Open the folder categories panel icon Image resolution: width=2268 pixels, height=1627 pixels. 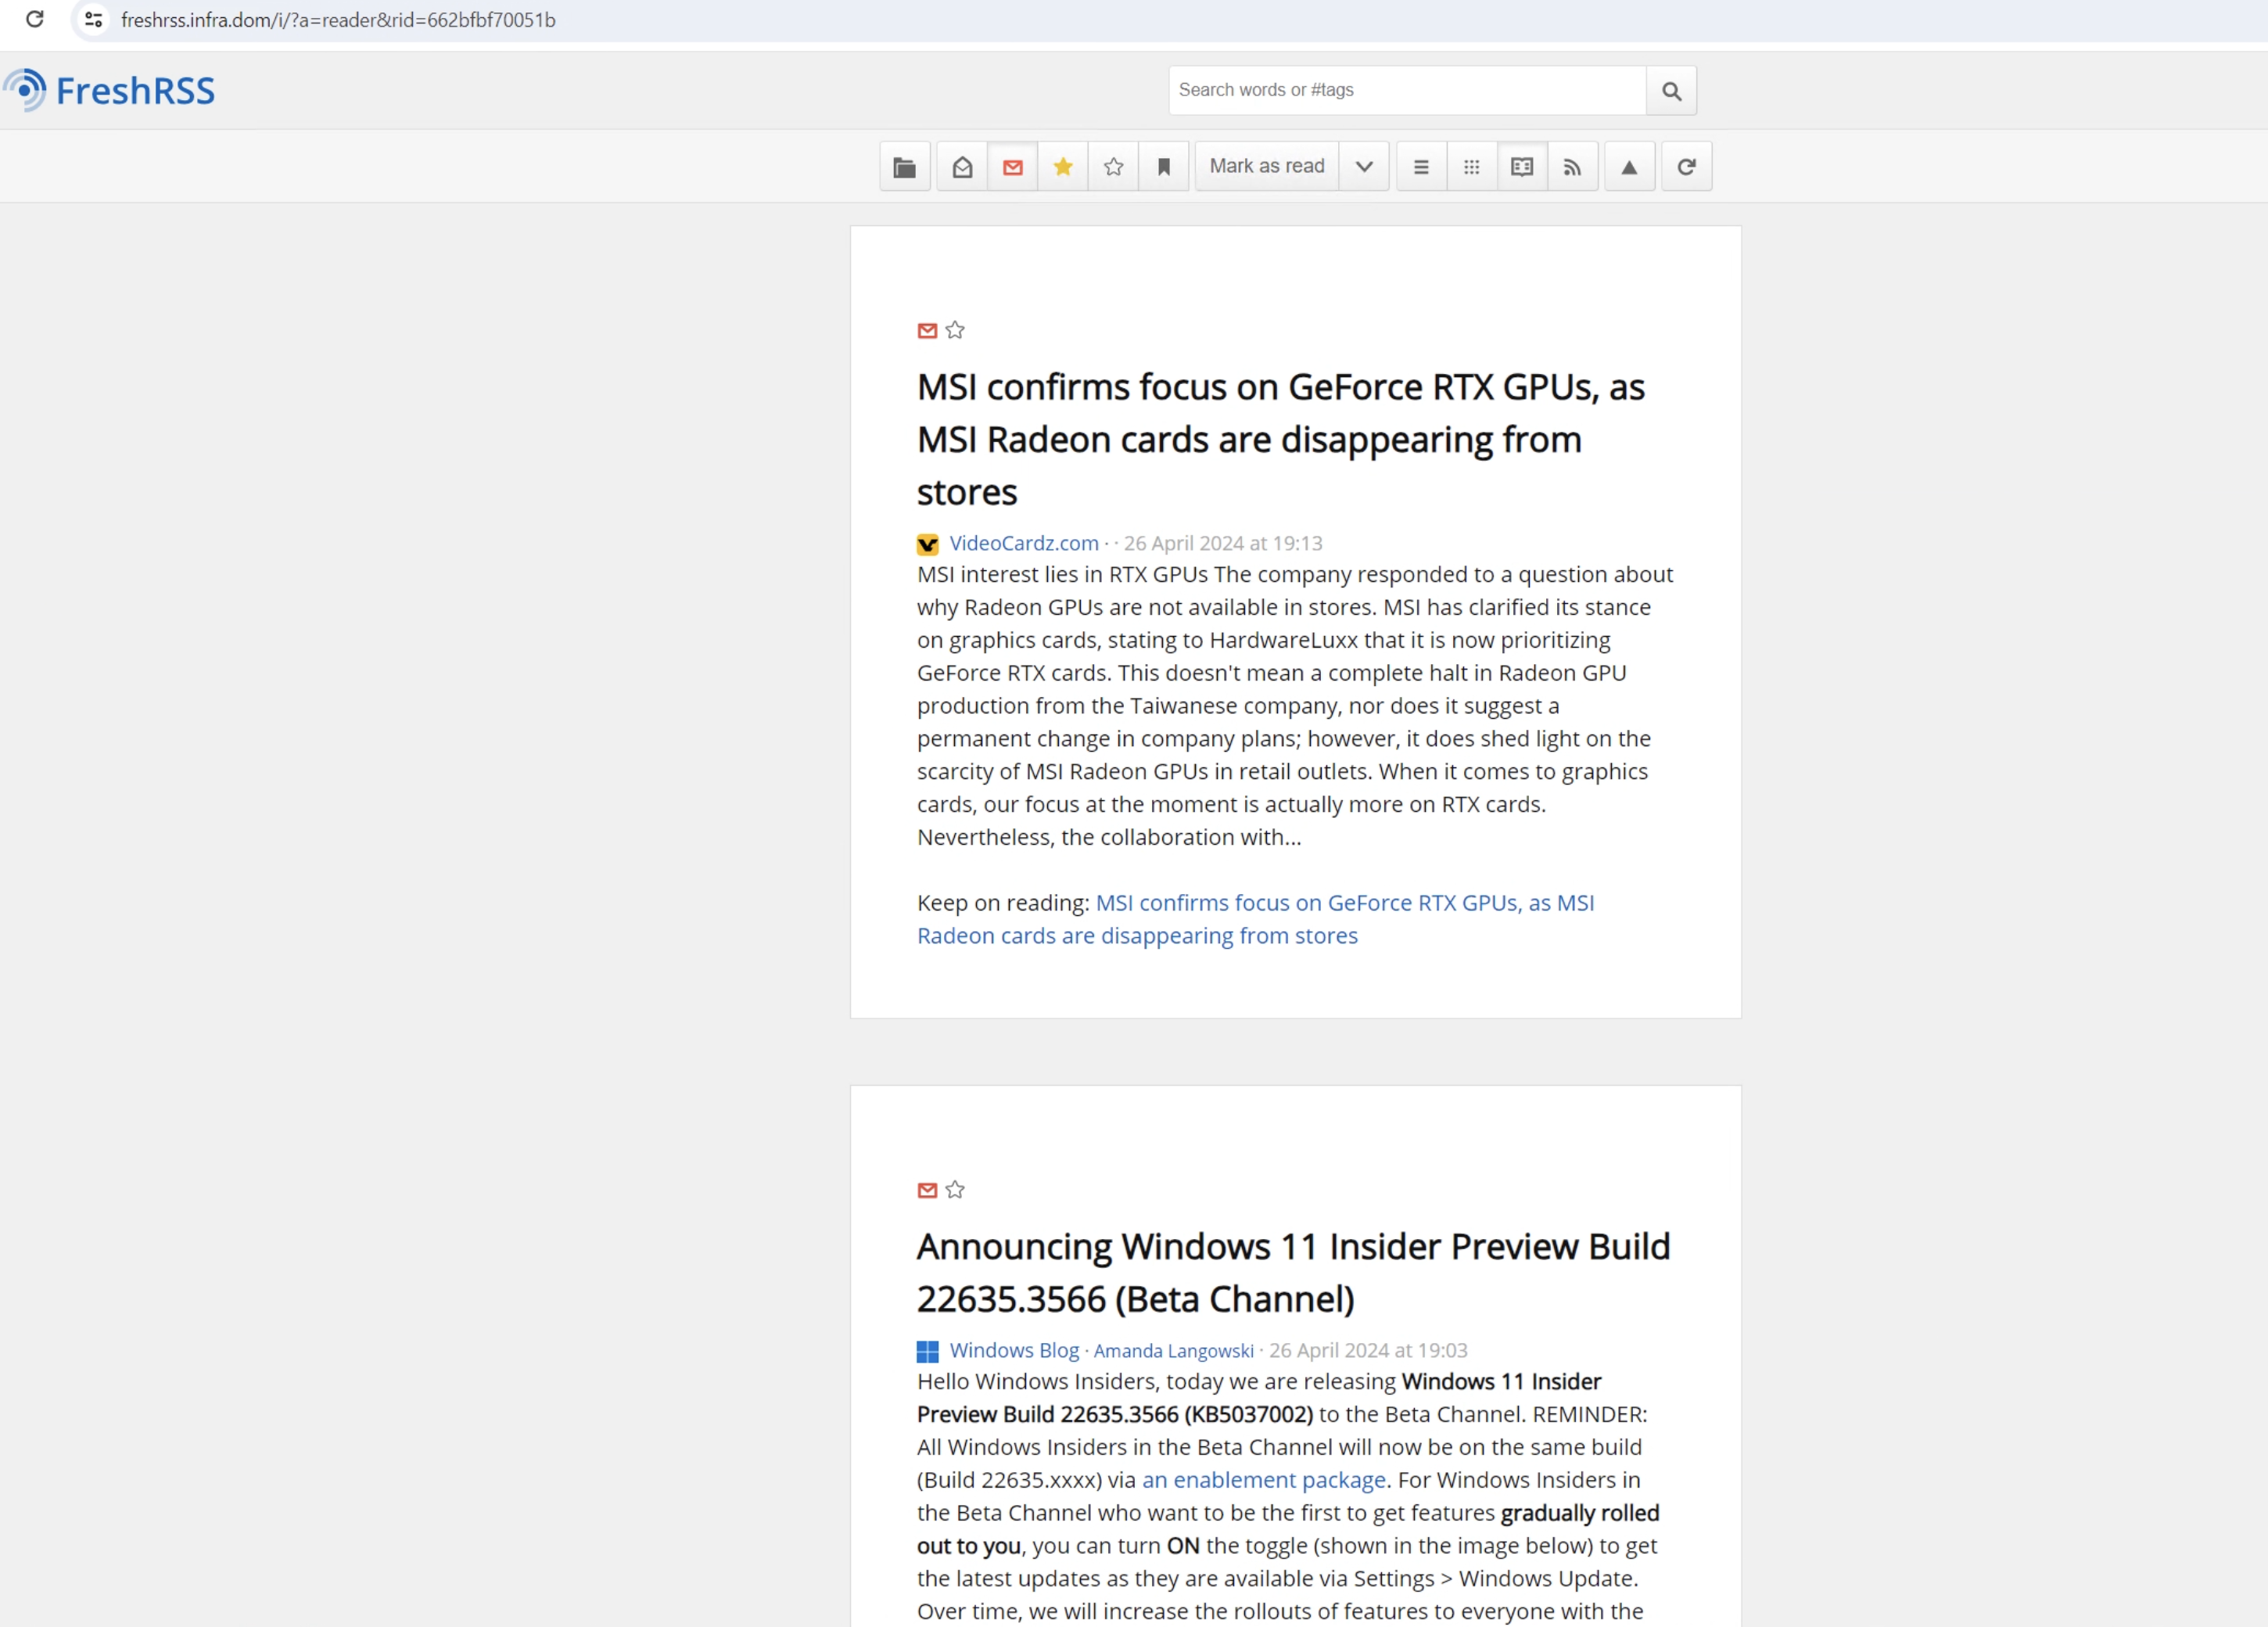click(904, 167)
